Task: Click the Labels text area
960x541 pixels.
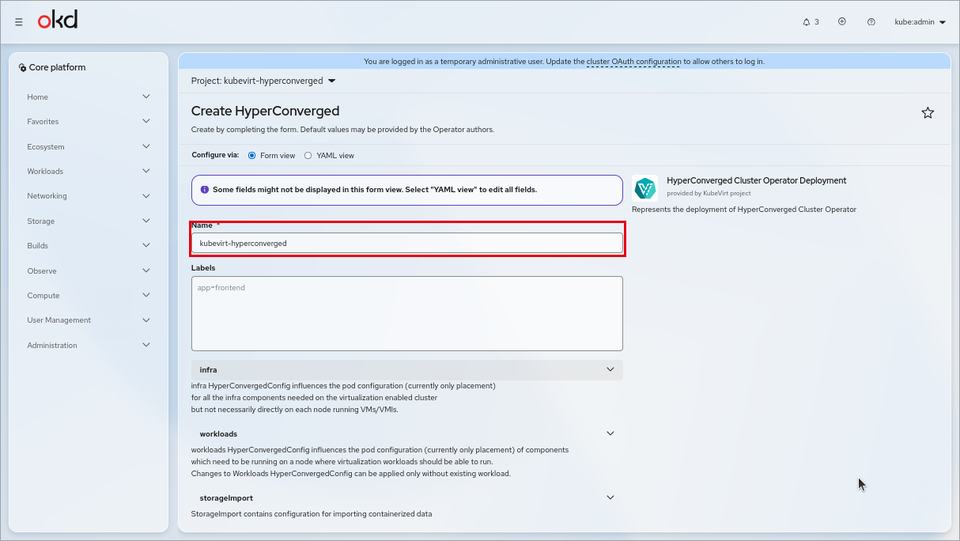Action: click(x=407, y=313)
